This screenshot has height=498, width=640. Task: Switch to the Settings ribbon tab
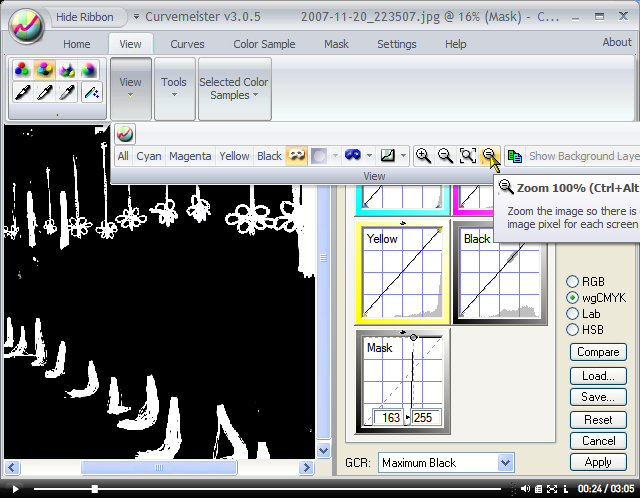click(x=397, y=44)
